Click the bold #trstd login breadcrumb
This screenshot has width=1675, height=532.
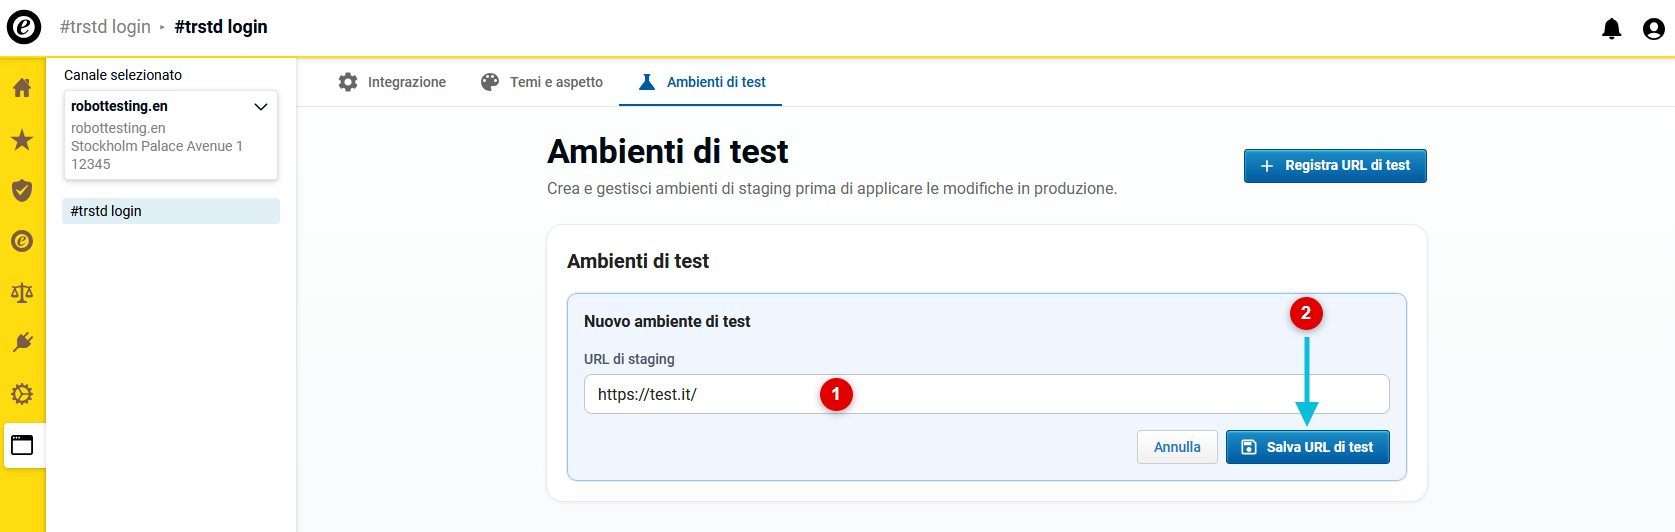(x=221, y=27)
